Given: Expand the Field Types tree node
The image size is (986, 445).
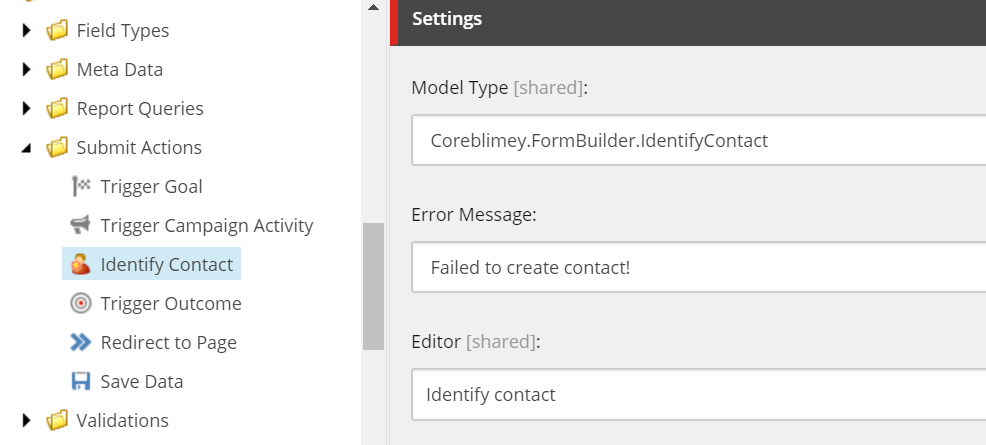Looking at the screenshot, I should 26,30.
